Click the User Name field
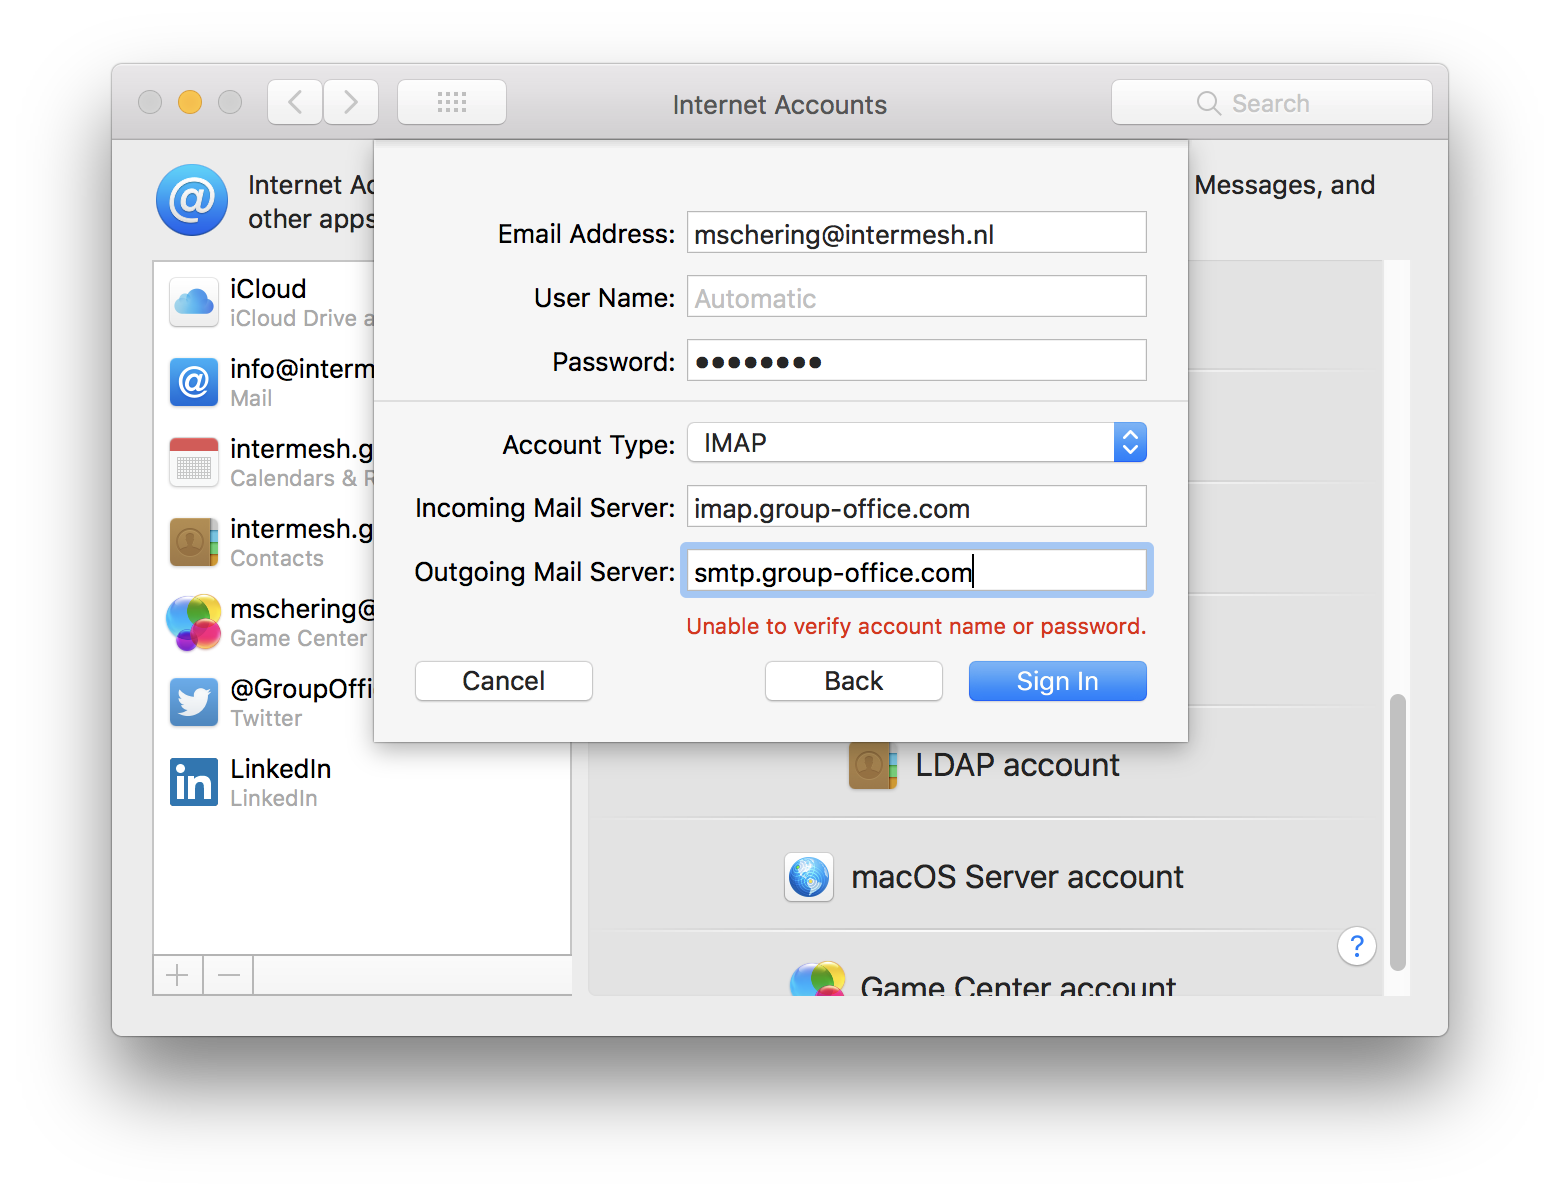The height and width of the screenshot is (1196, 1560). [x=917, y=296]
